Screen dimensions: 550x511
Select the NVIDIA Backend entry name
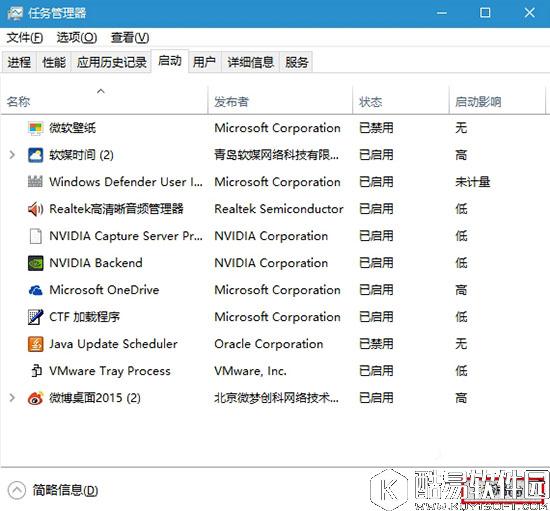[96, 263]
